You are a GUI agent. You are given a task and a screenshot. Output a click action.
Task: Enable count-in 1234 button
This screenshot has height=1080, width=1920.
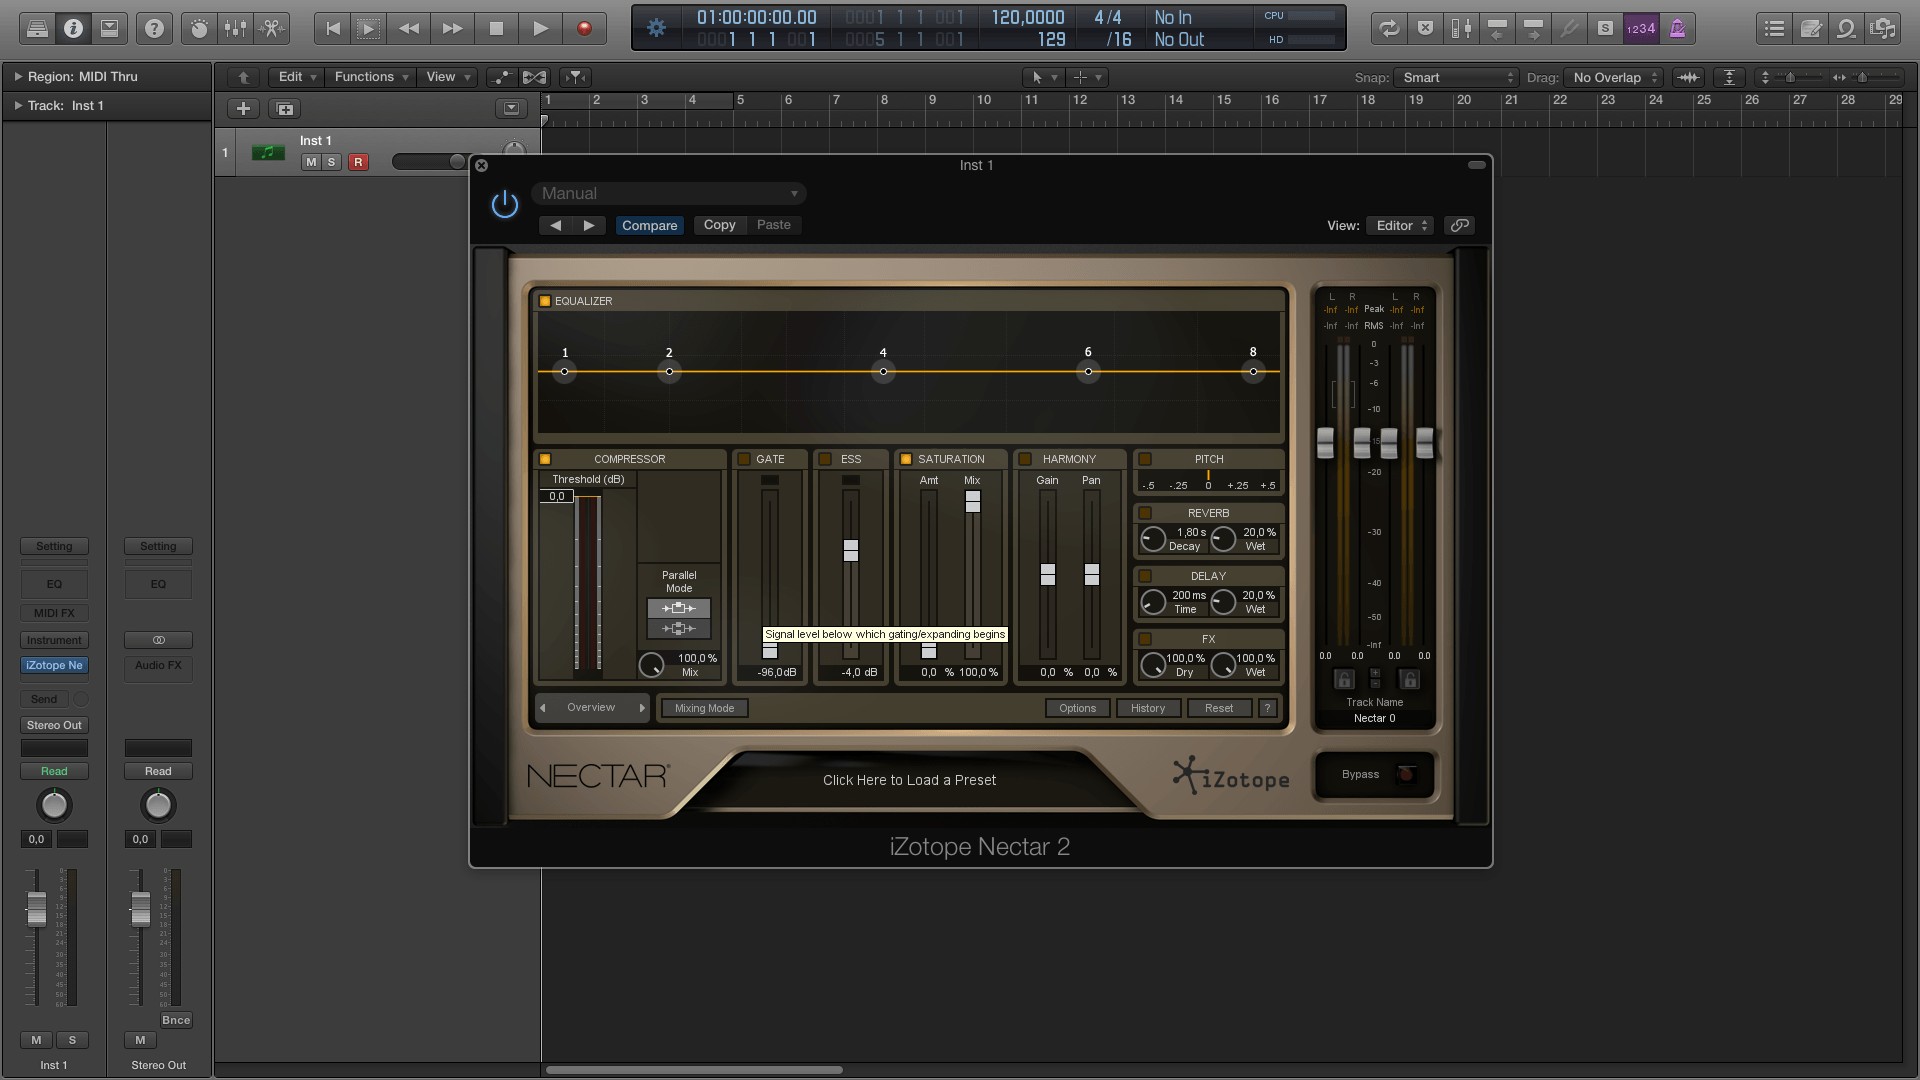coord(1641,29)
